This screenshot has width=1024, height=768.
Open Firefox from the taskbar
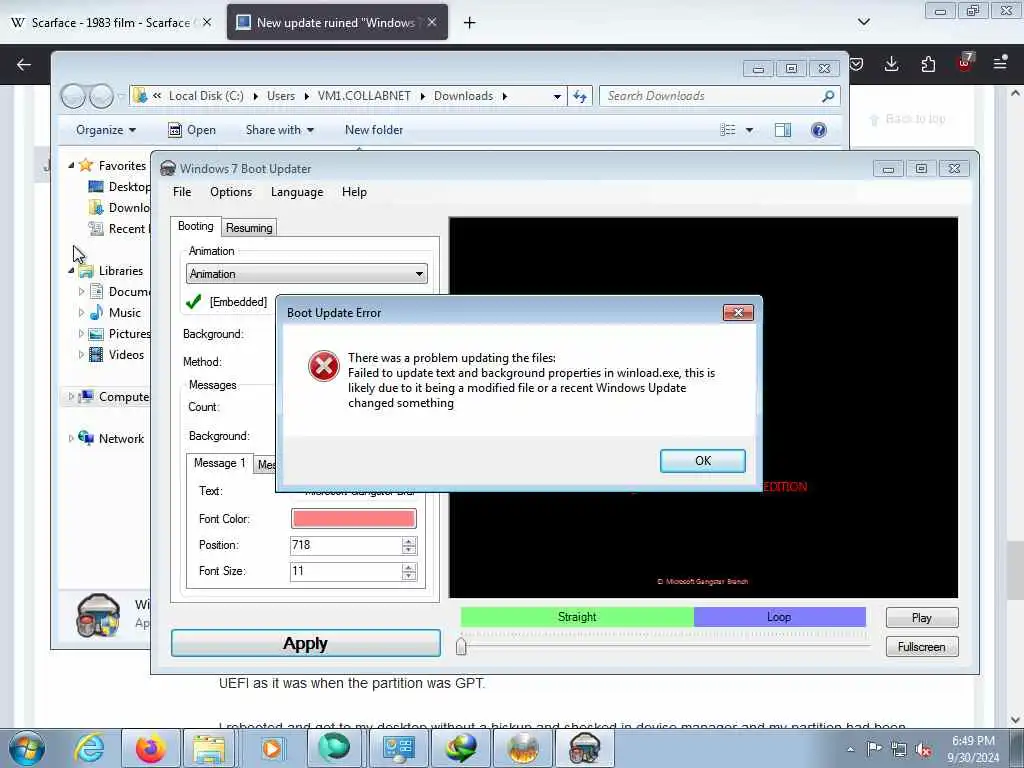point(150,748)
